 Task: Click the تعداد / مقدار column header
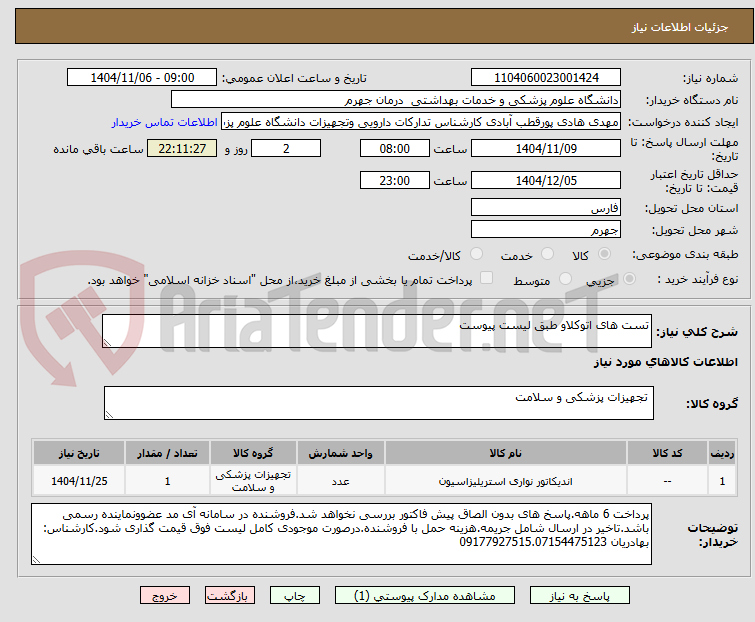167,453
